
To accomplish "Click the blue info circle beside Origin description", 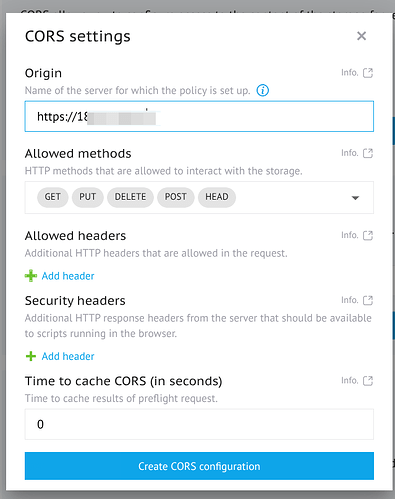I will [262, 90].
